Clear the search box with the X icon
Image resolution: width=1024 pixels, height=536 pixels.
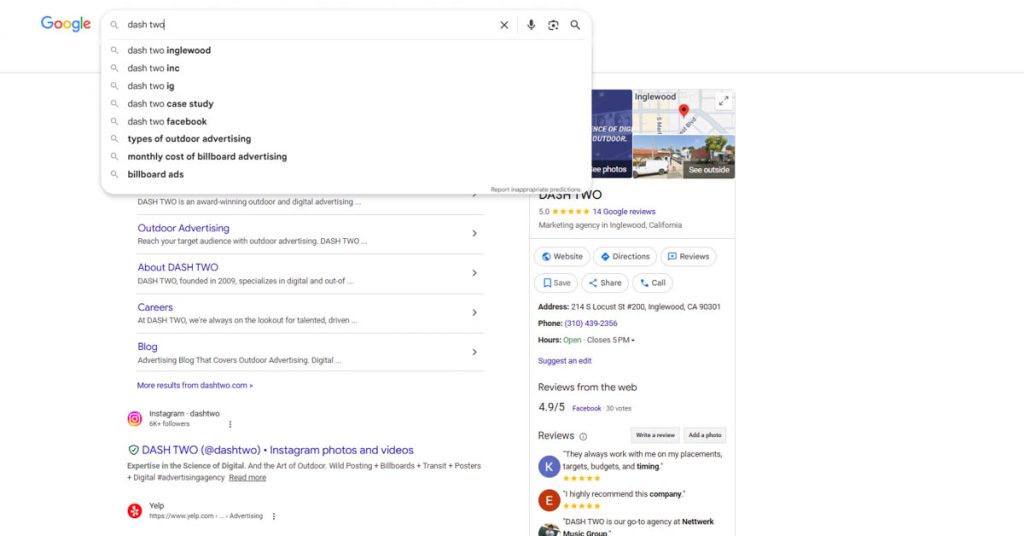[504, 25]
